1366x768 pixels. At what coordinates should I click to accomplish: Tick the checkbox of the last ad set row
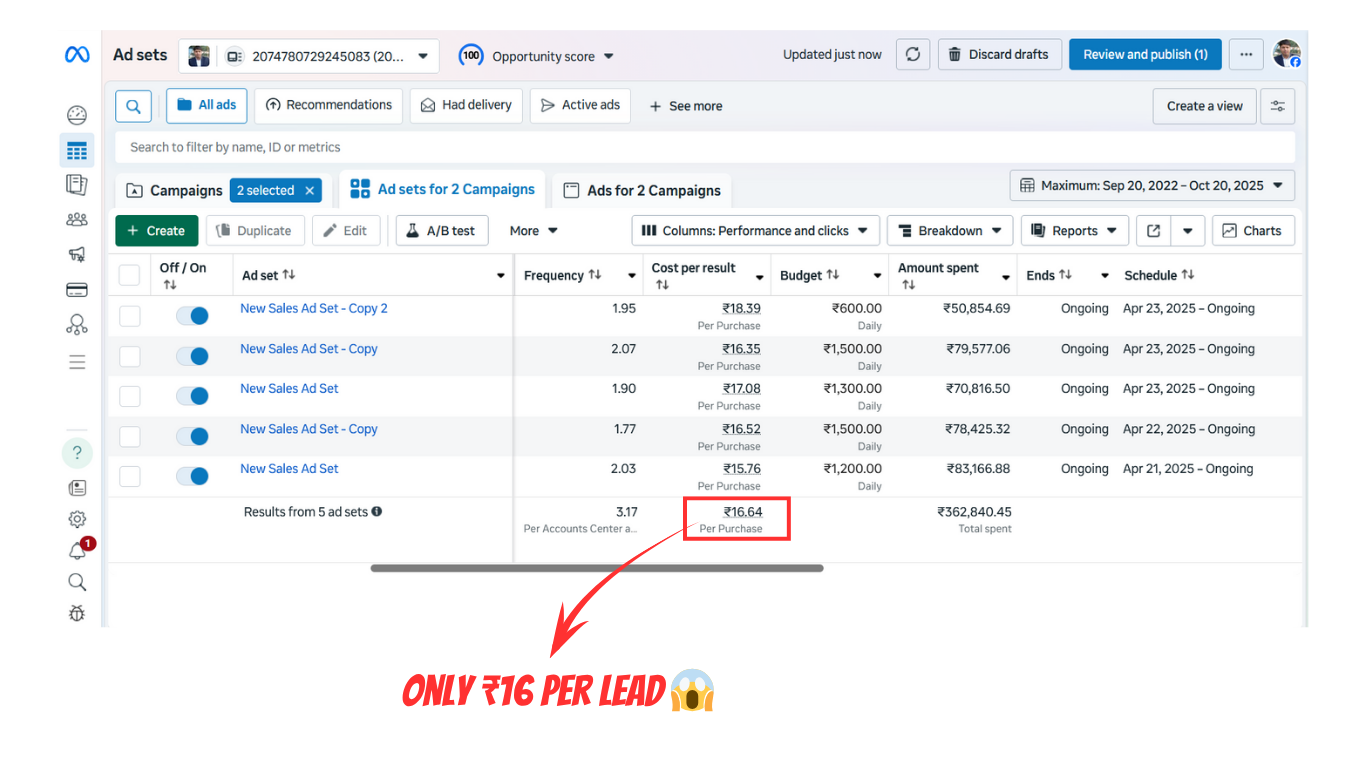[129, 477]
